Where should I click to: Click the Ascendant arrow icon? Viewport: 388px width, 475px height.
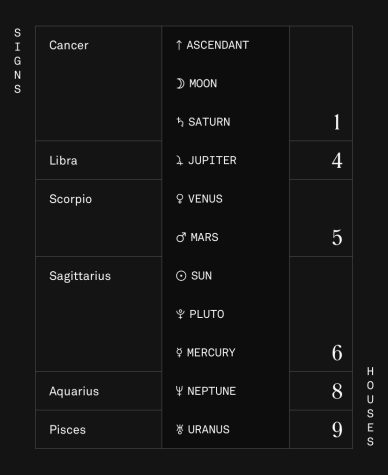pyautogui.click(x=179, y=45)
